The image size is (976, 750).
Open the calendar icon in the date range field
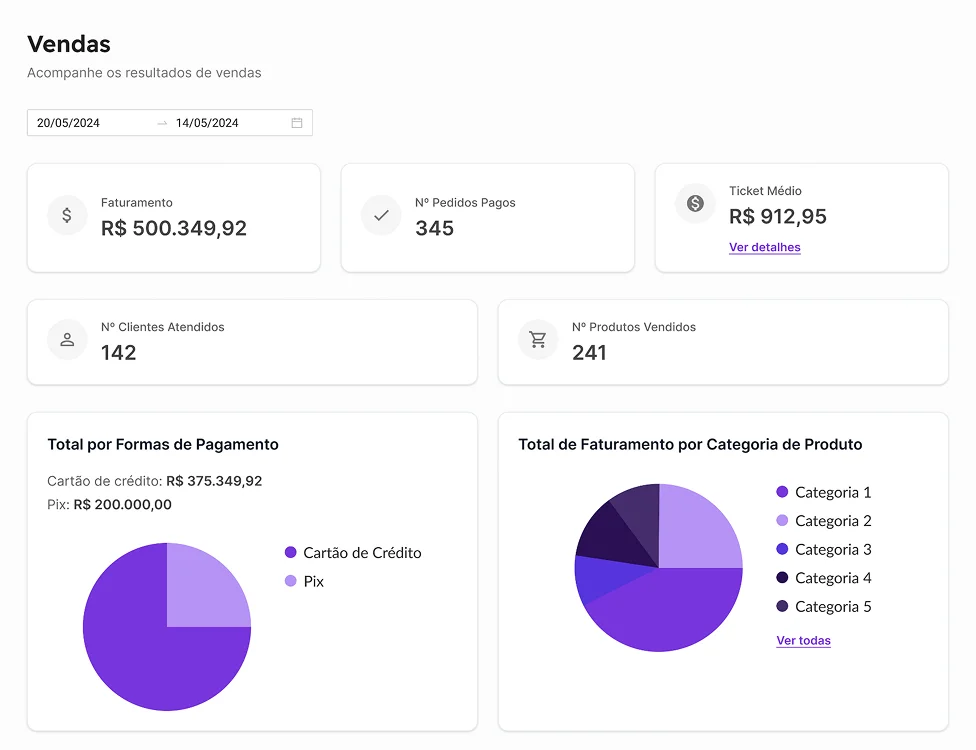296,121
